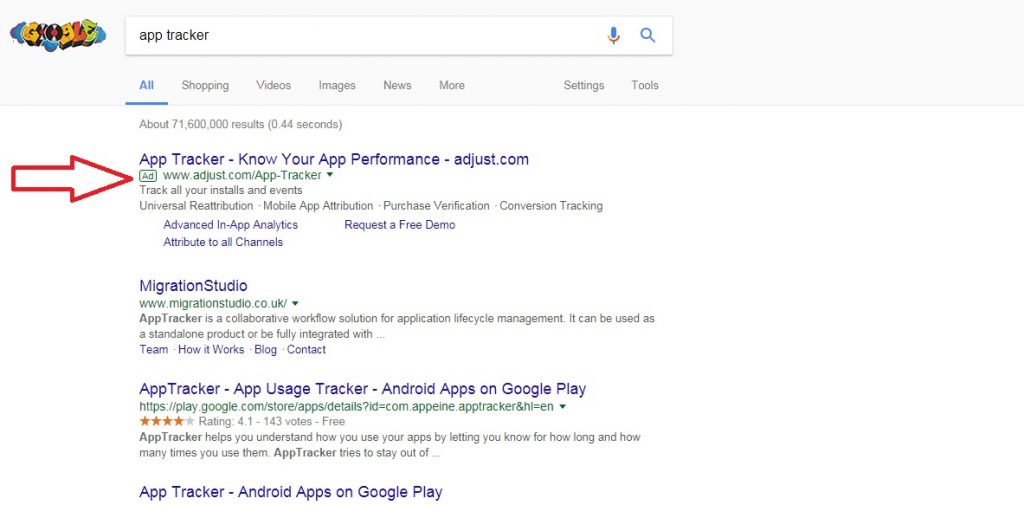This screenshot has width=1024, height=505.
Task: Click the Google graffiti doodle logo
Action: click(57, 35)
